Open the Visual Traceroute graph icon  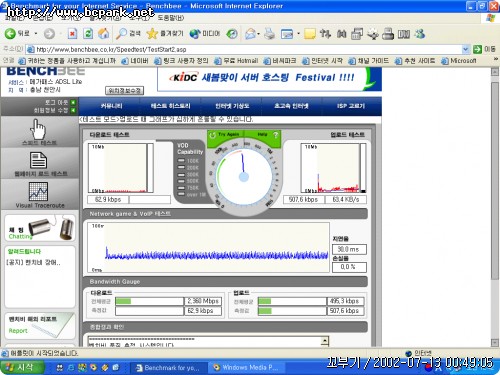click(x=38, y=191)
